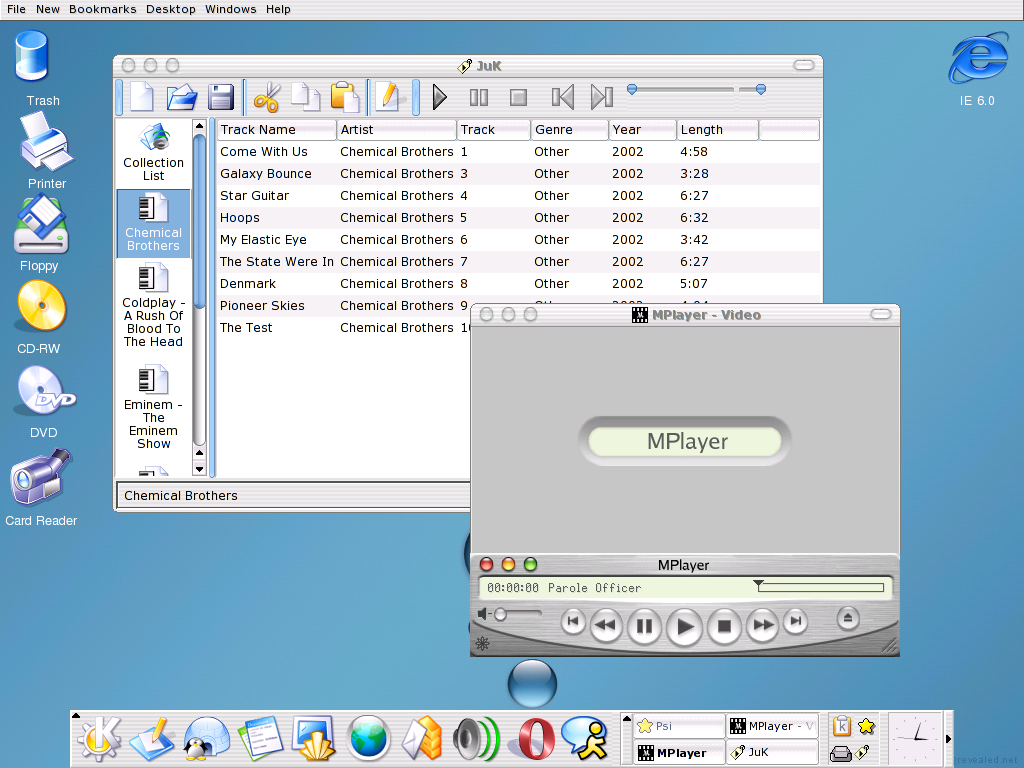
Task: Open the Windows menu
Action: tap(231, 9)
